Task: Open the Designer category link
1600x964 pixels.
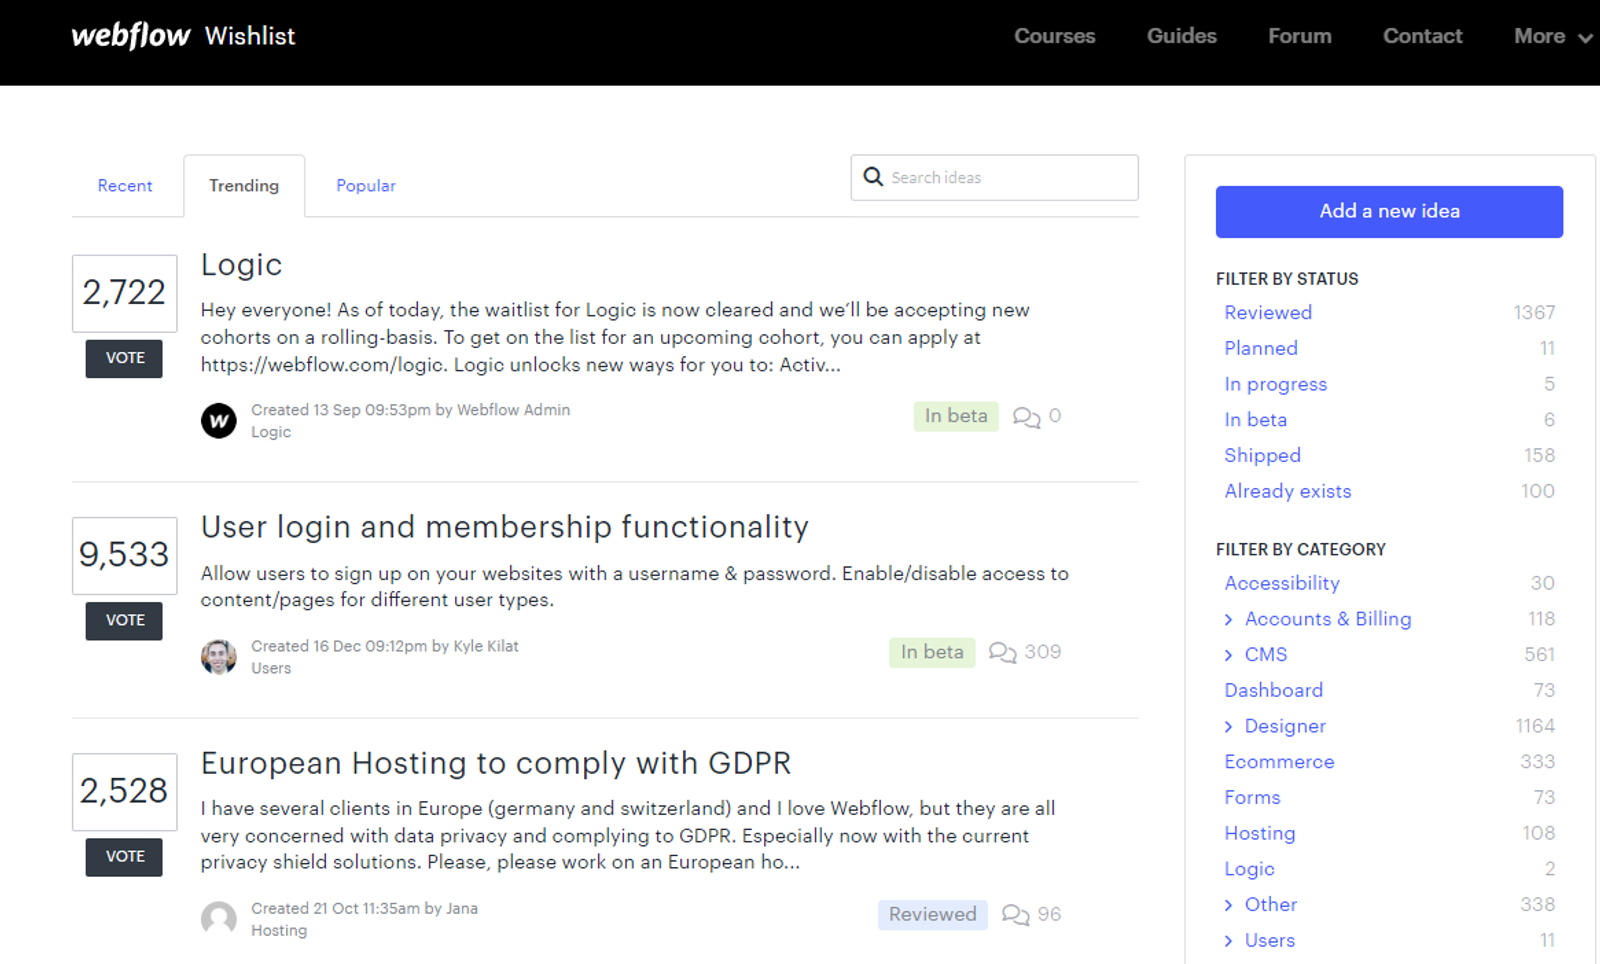Action: pos(1285,727)
